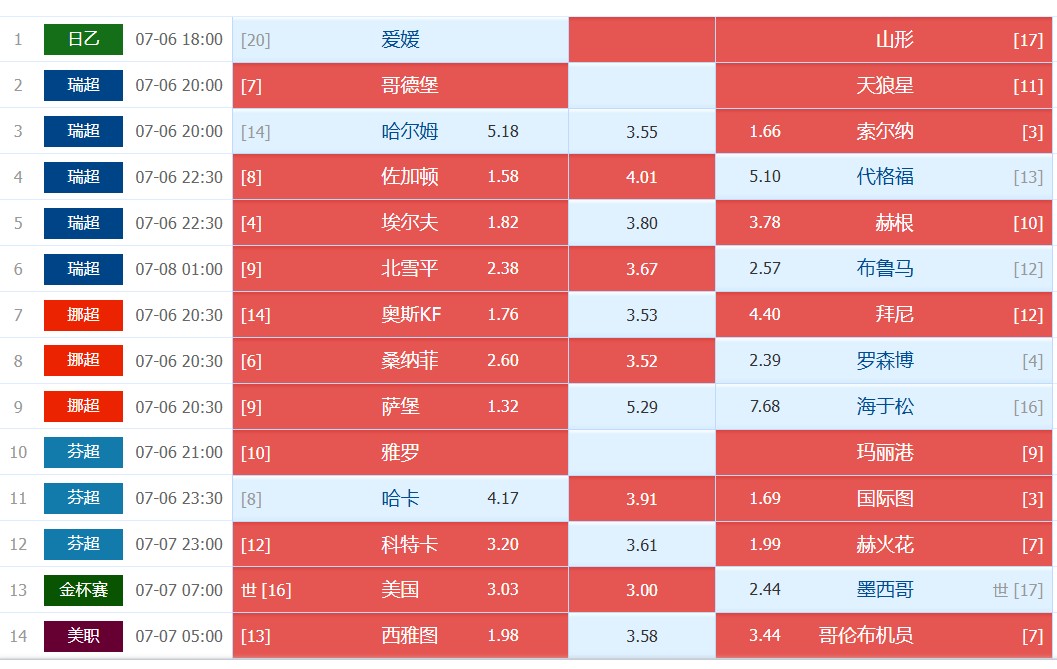Click the 日乙 league badge in row 1

pyautogui.click(x=84, y=39)
